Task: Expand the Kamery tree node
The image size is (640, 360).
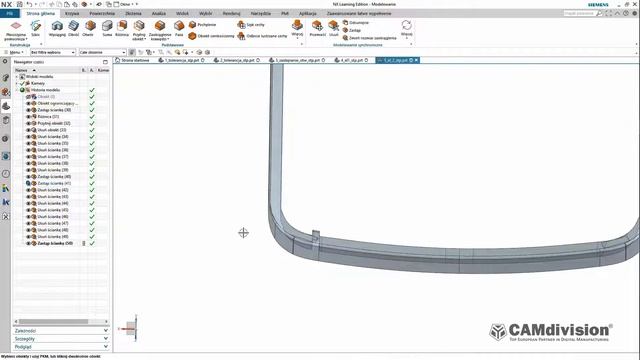Action: 17,83
